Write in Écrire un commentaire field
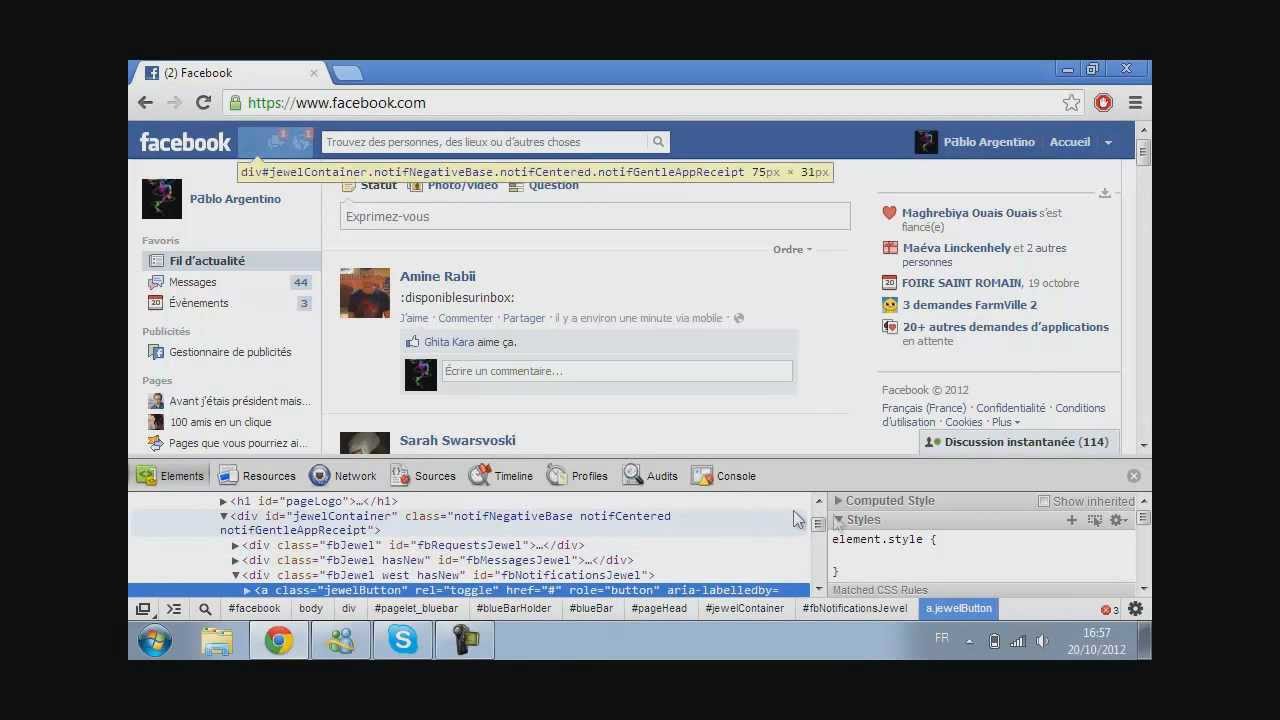The height and width of the screenshot is (720, 1280). coord(617,371)
